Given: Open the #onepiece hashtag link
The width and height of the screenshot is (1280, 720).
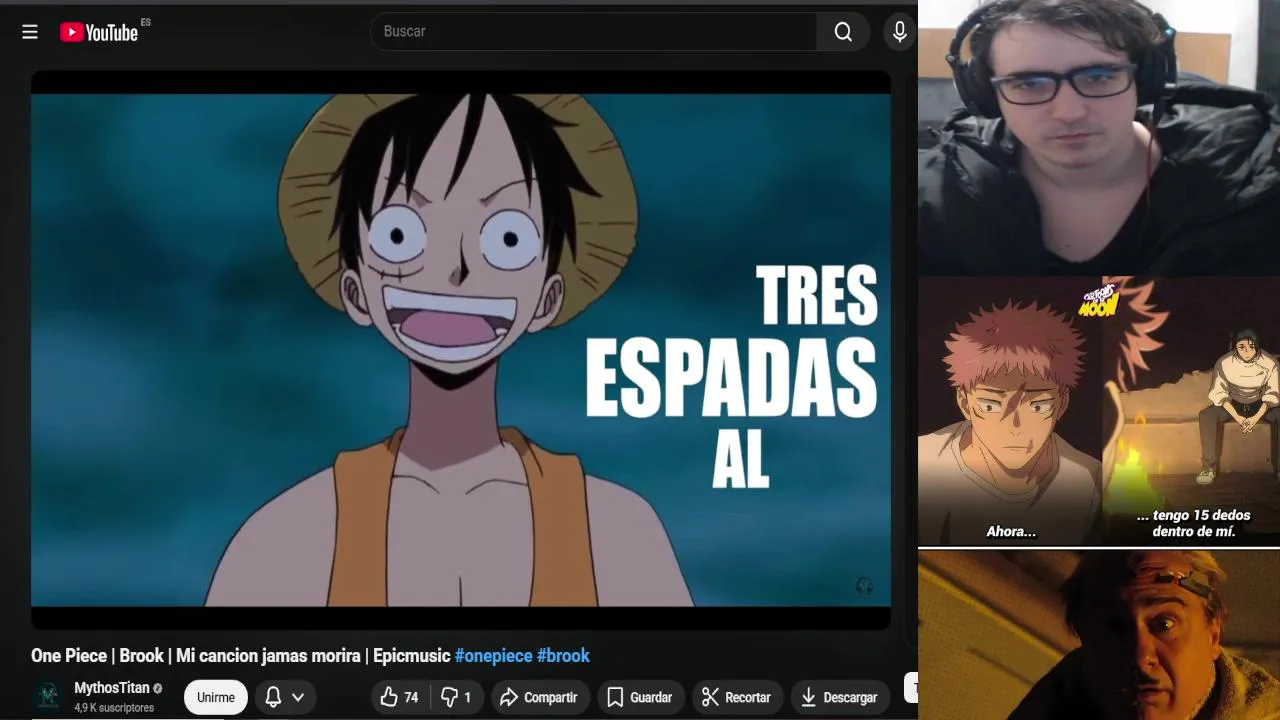Looking at the screenshot, I should point(493,656).
